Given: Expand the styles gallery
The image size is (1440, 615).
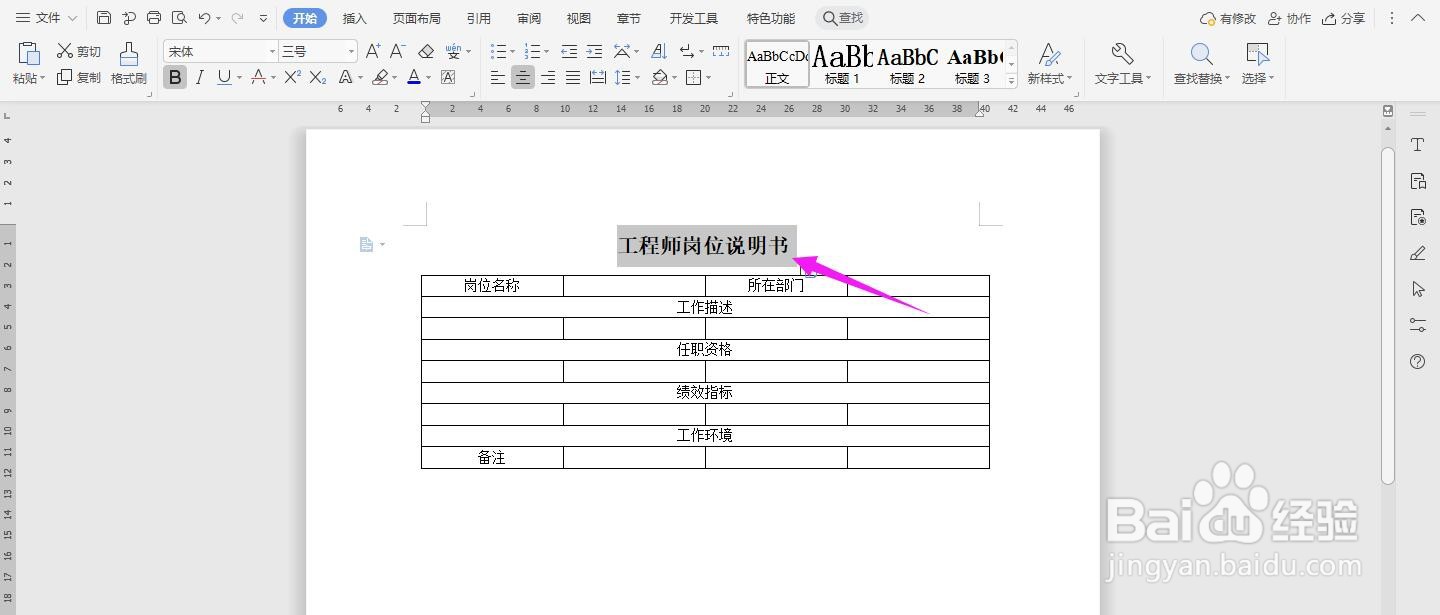Looking at the screenshot, I should pyautogui.click(x=1011, y=80).
